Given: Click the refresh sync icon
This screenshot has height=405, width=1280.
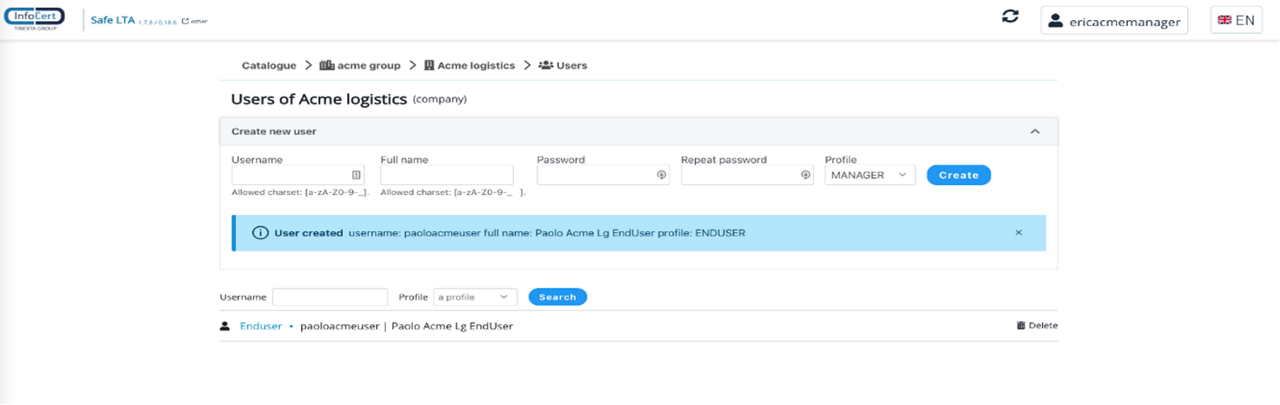Looking at the screenshot, I should pos(1010,17).
